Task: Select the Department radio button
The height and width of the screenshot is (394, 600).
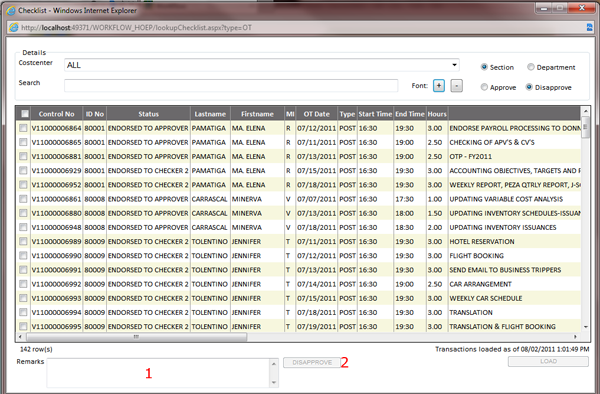Action: click(530, 67)
